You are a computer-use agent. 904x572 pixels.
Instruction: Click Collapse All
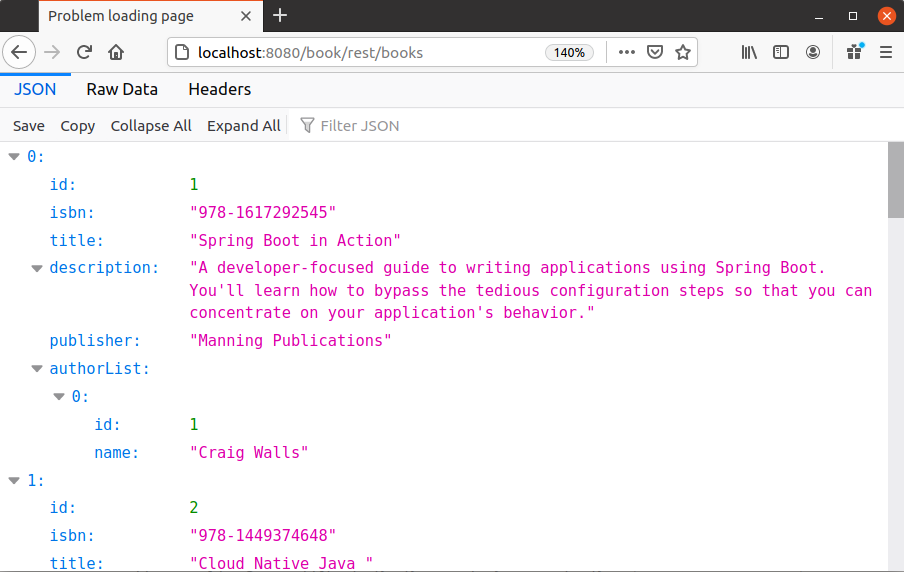(150, 126)
